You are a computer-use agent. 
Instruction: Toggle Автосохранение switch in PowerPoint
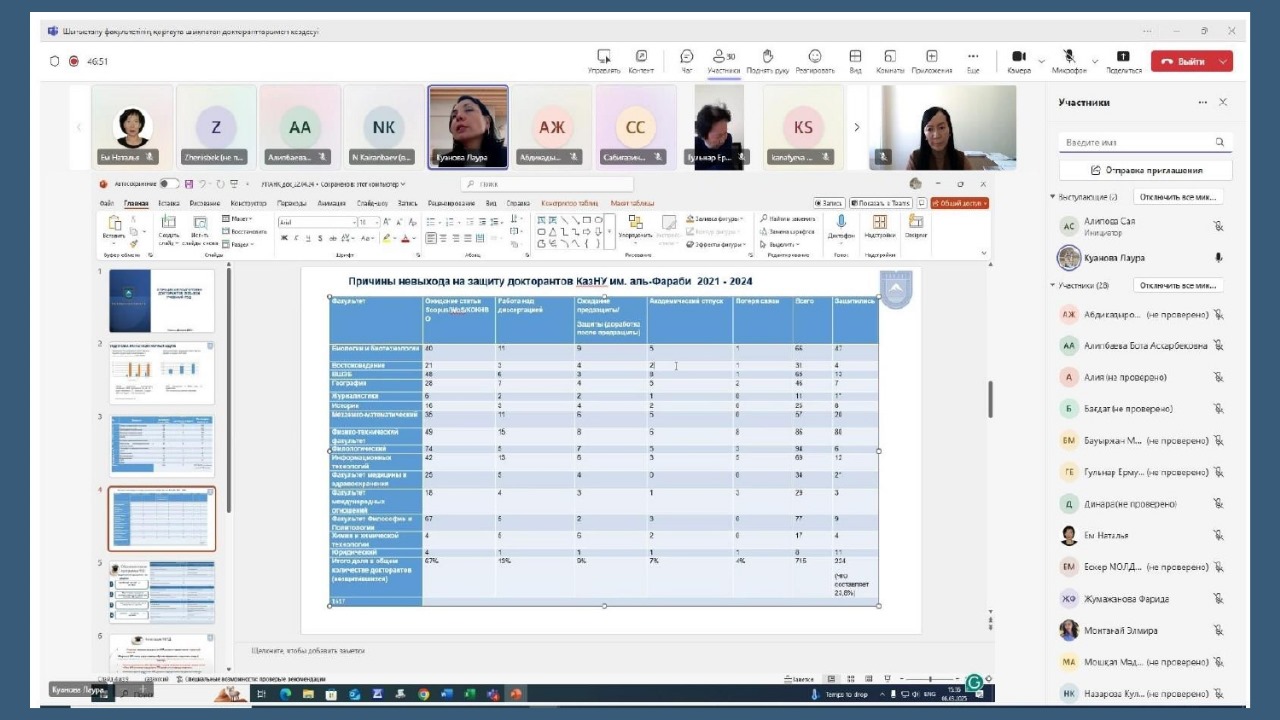[x=169, y=184]
